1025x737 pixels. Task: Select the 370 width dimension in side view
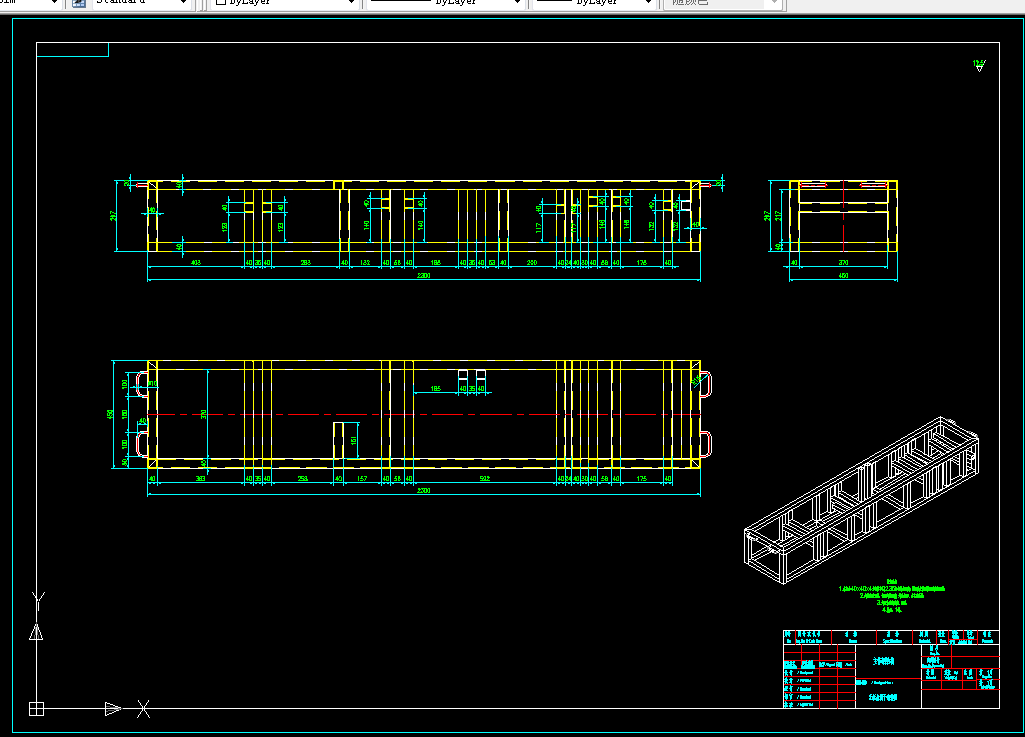point(843,263)
